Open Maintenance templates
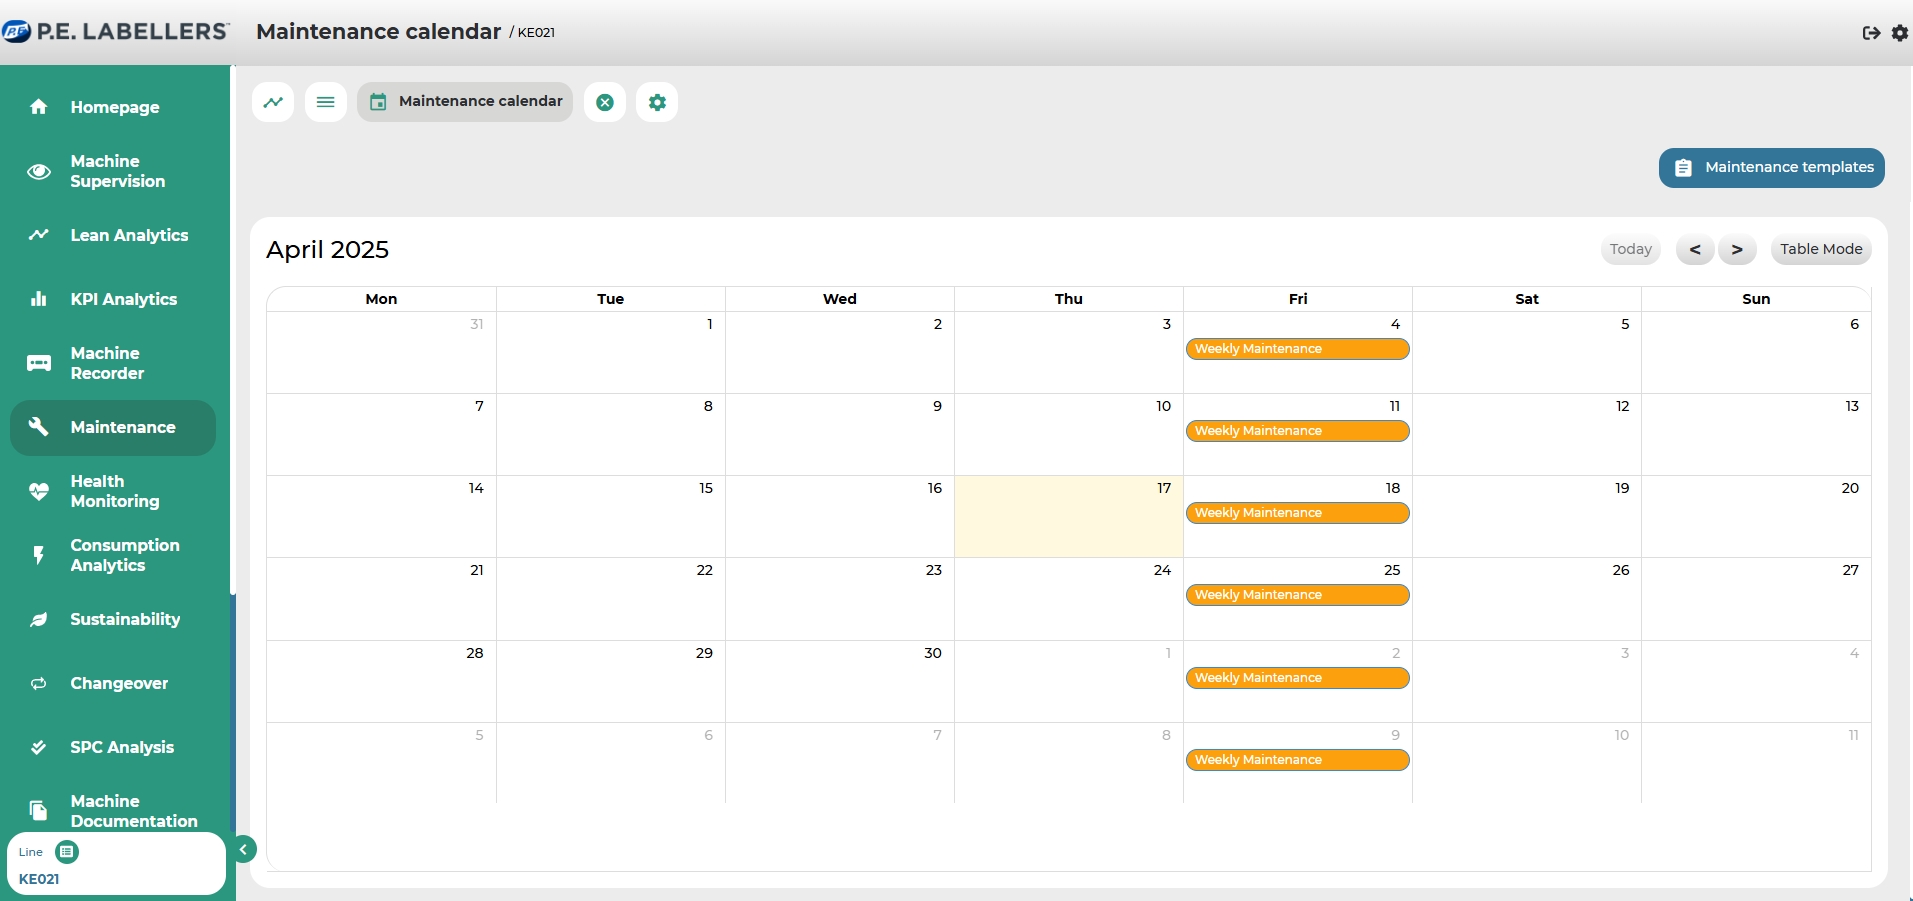This screenshot has height=901, width=1913. [x=1771, y=168]
